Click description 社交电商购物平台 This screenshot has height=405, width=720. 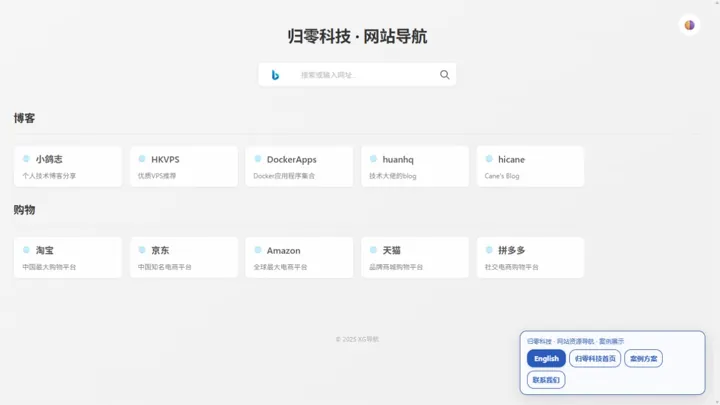pos(512,267)
